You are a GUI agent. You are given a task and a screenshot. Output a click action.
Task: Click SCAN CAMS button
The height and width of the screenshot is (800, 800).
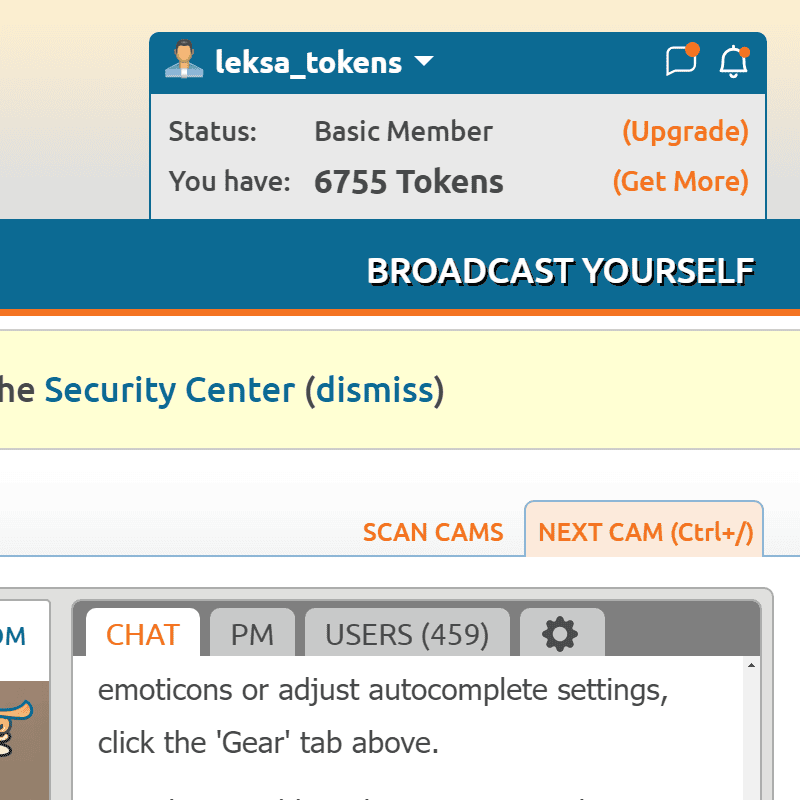pyautogui.click(x=433, y=532)
